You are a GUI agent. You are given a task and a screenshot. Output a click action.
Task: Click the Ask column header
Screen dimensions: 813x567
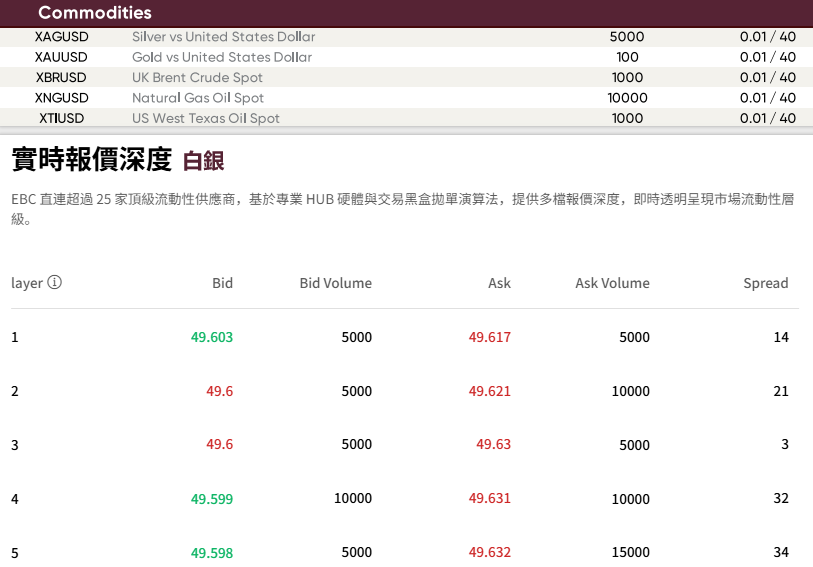[x=499, y=283]
